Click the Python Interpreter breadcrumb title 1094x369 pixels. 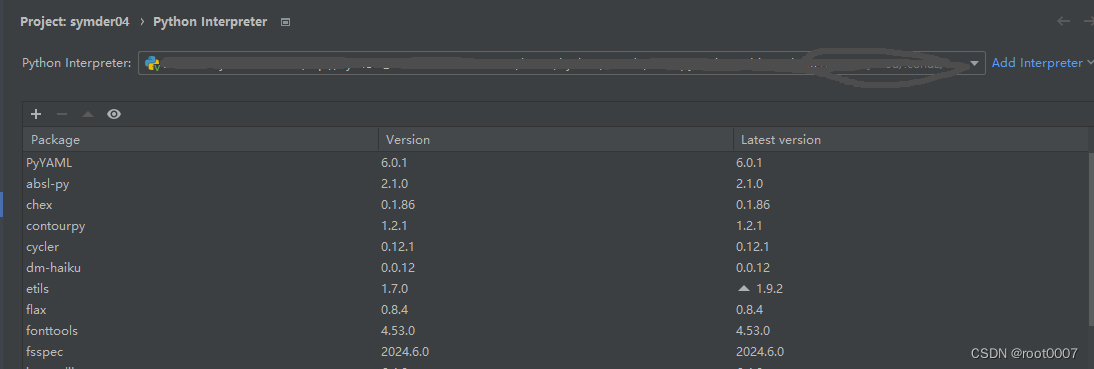click(x=210, y=22)
